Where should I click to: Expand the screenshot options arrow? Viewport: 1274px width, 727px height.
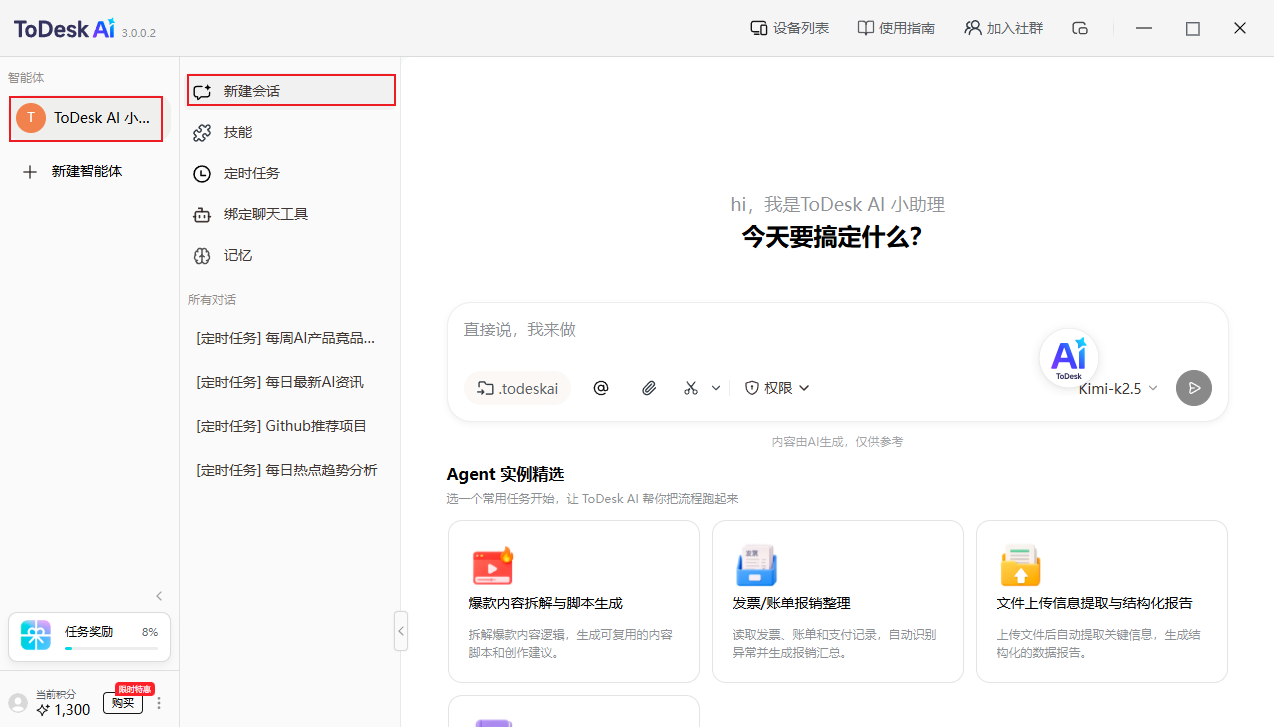(x=716, y=388)
